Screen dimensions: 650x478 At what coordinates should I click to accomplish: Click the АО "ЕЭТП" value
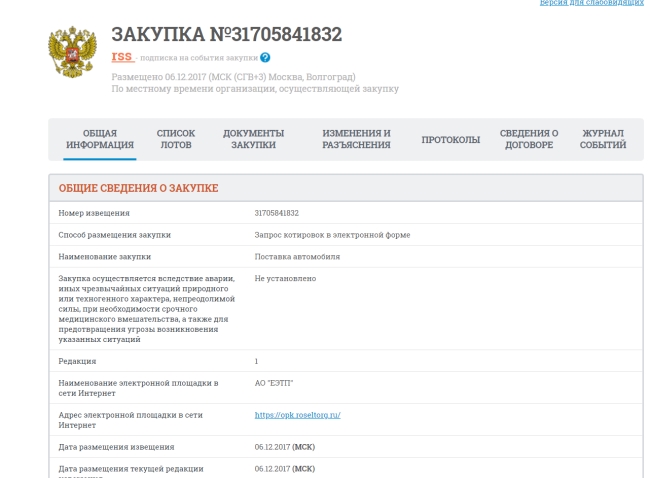274,383
